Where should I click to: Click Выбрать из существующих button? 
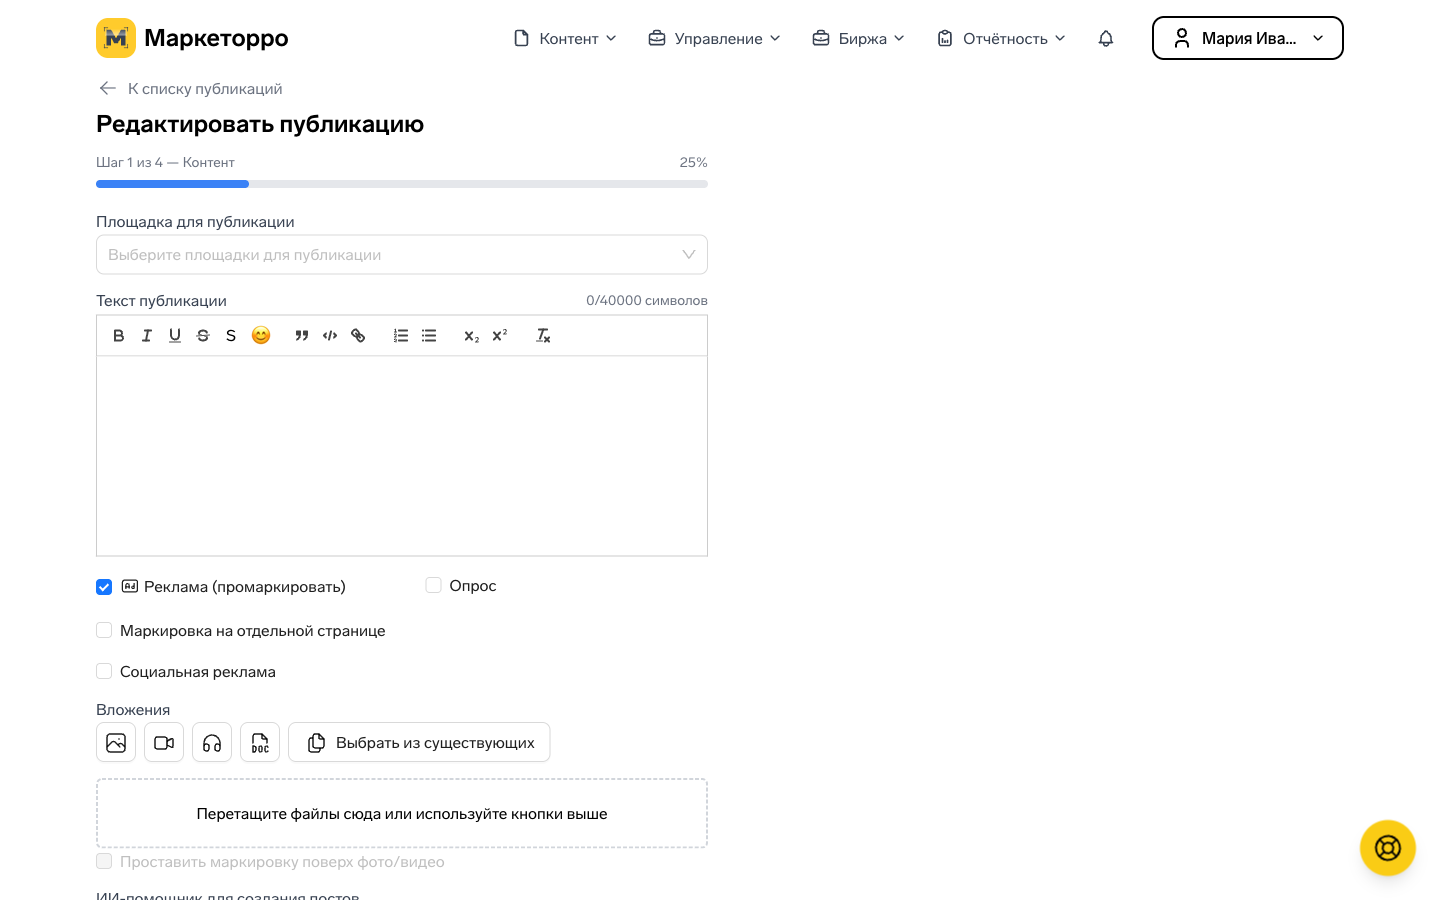coord(419,743)
